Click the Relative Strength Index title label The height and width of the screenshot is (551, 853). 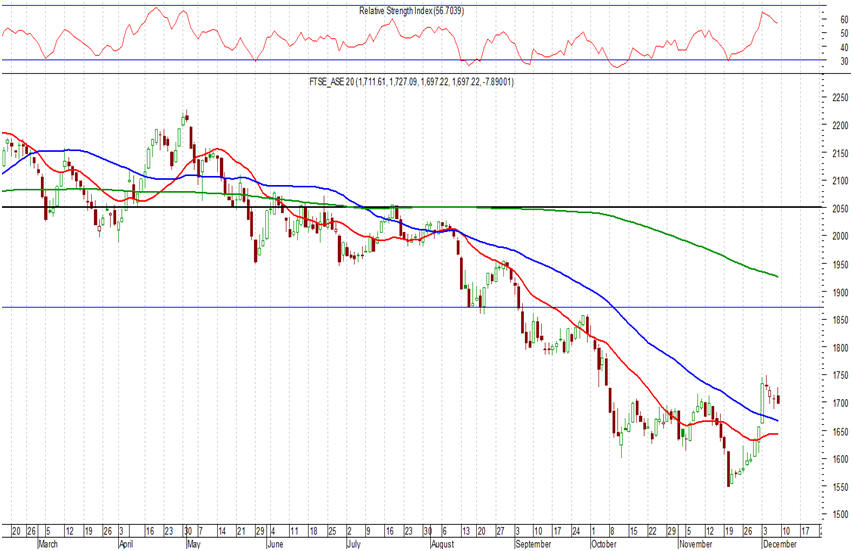411,11
